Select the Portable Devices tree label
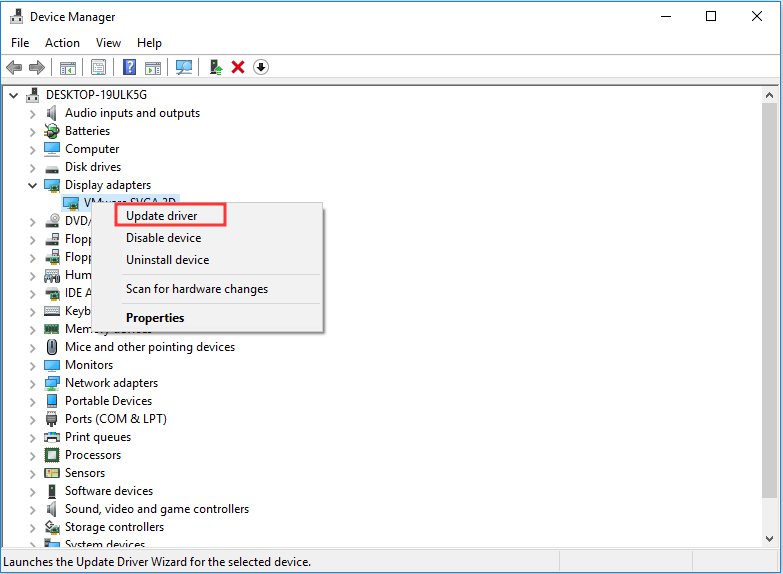This screenshot has height=574, width=783. [108, 401]
